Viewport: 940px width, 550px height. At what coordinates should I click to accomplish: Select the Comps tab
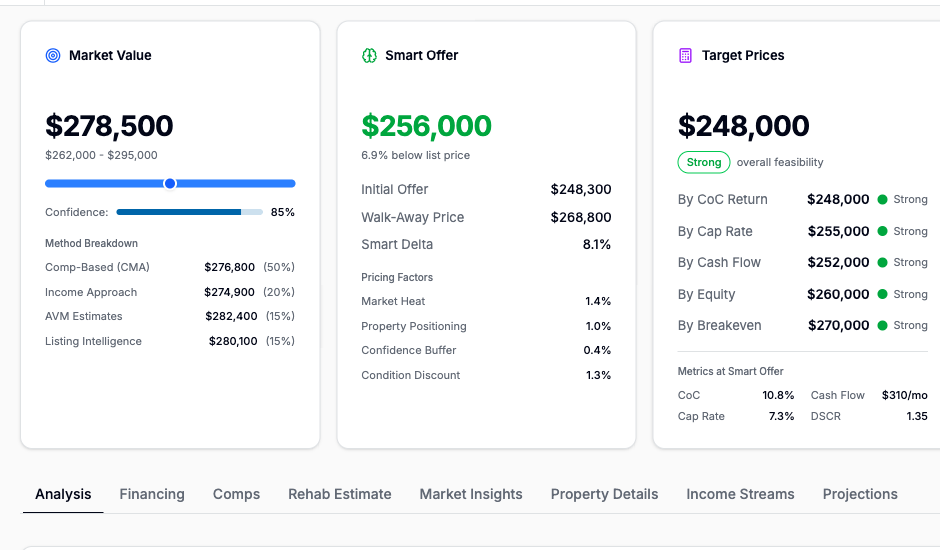point(236,494)
